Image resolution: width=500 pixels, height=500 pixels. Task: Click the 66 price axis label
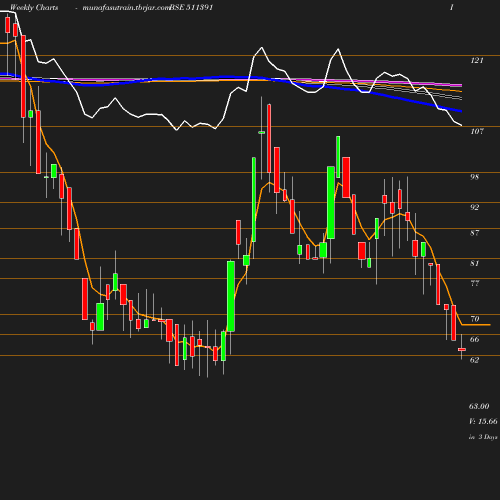[475, 339]
